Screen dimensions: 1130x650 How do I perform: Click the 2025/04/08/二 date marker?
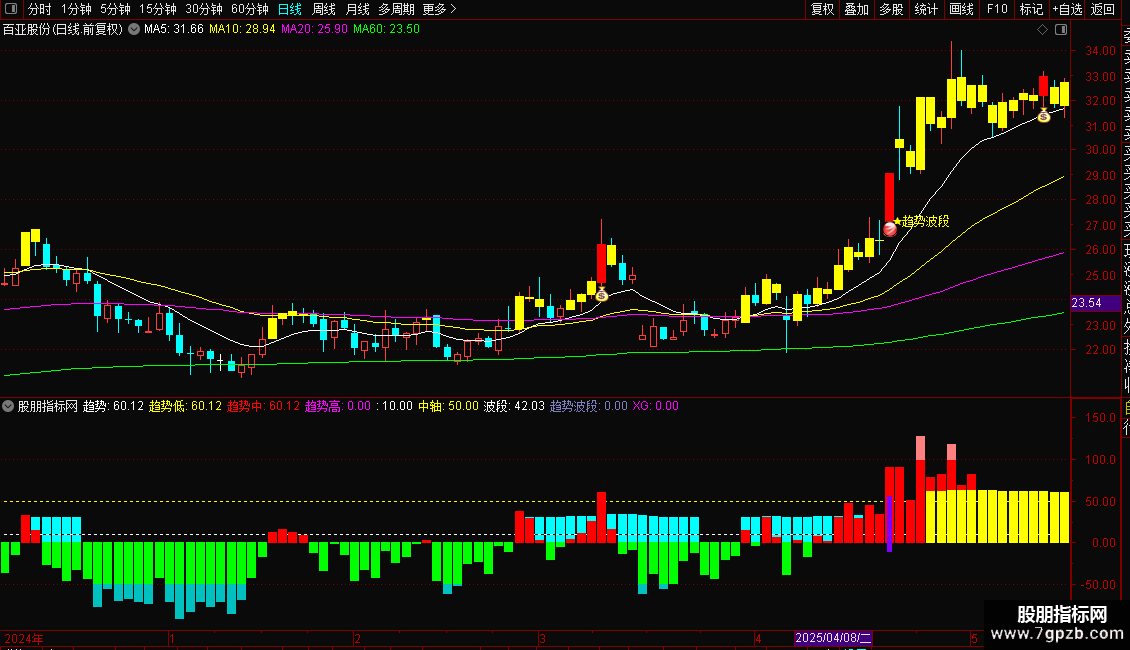833,638
